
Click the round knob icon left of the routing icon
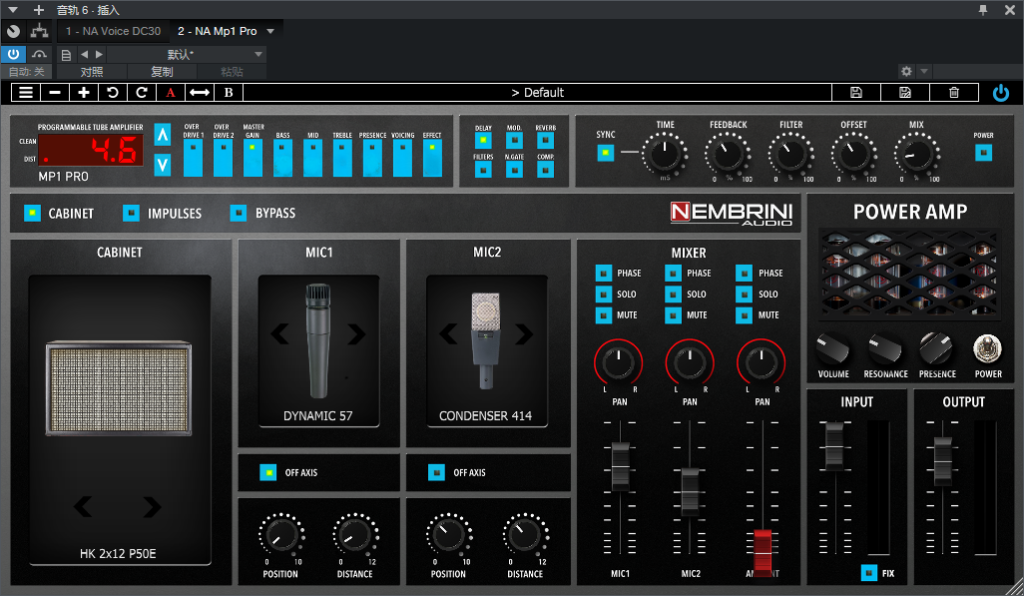(x=13, y=31)
